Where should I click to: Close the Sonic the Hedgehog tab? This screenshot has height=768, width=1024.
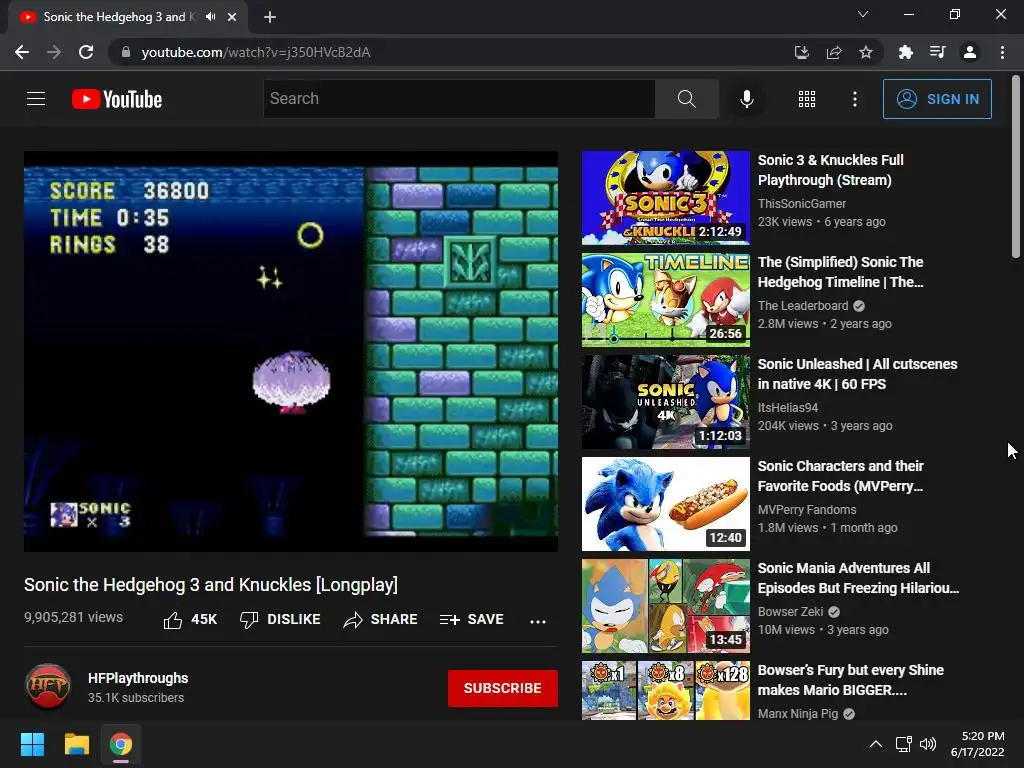tap(232, 17)
